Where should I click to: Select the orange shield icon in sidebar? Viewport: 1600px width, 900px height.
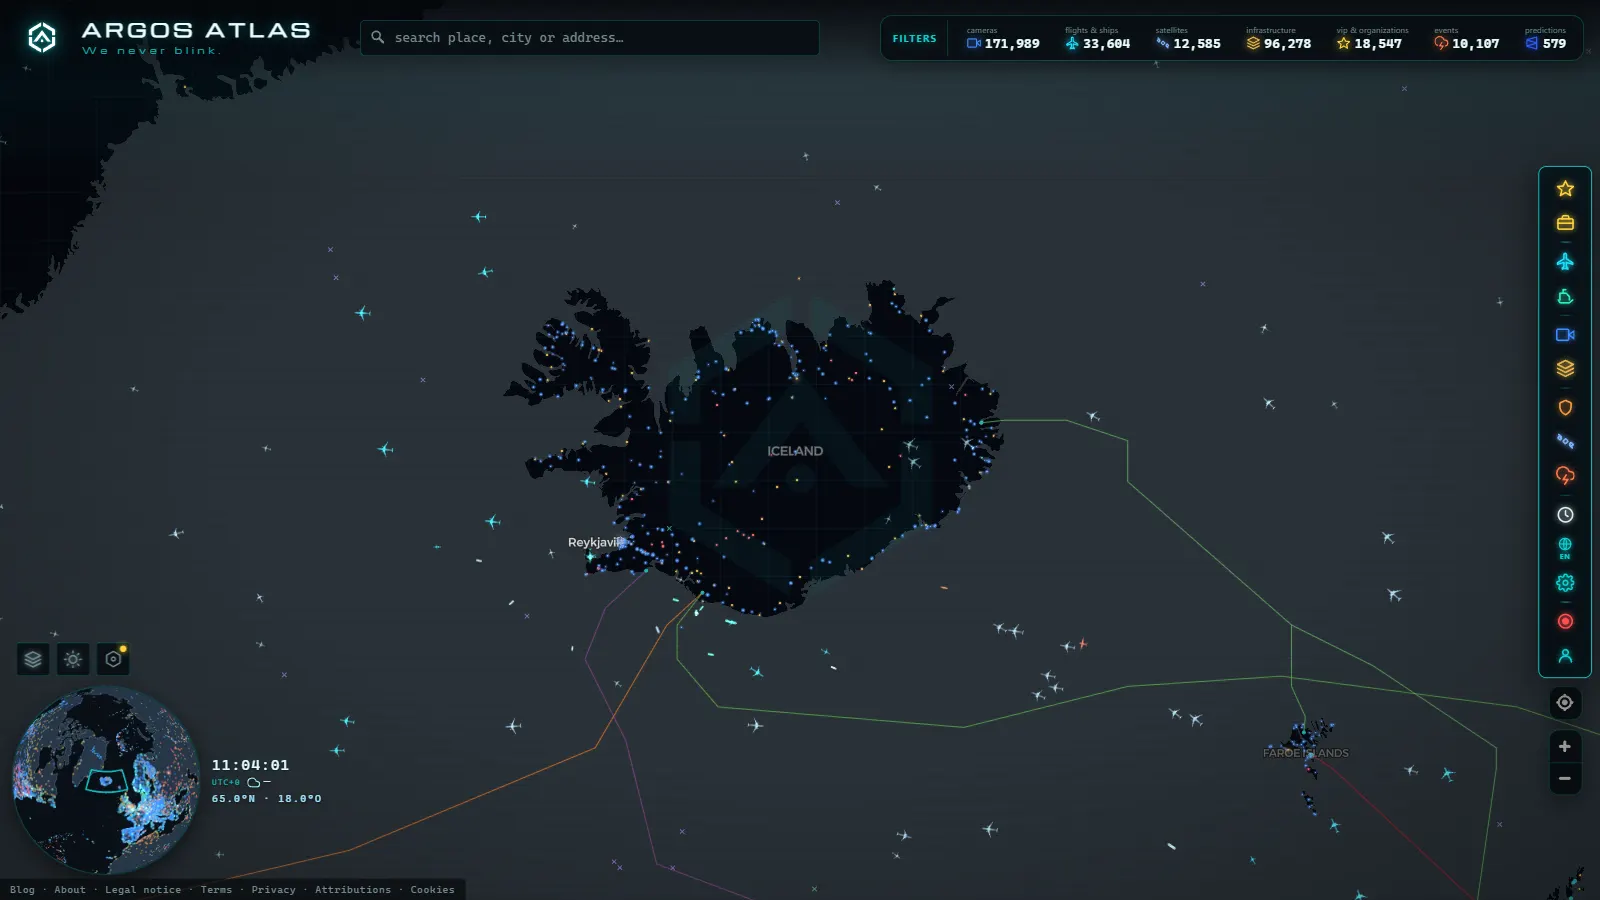point(1565,408)
